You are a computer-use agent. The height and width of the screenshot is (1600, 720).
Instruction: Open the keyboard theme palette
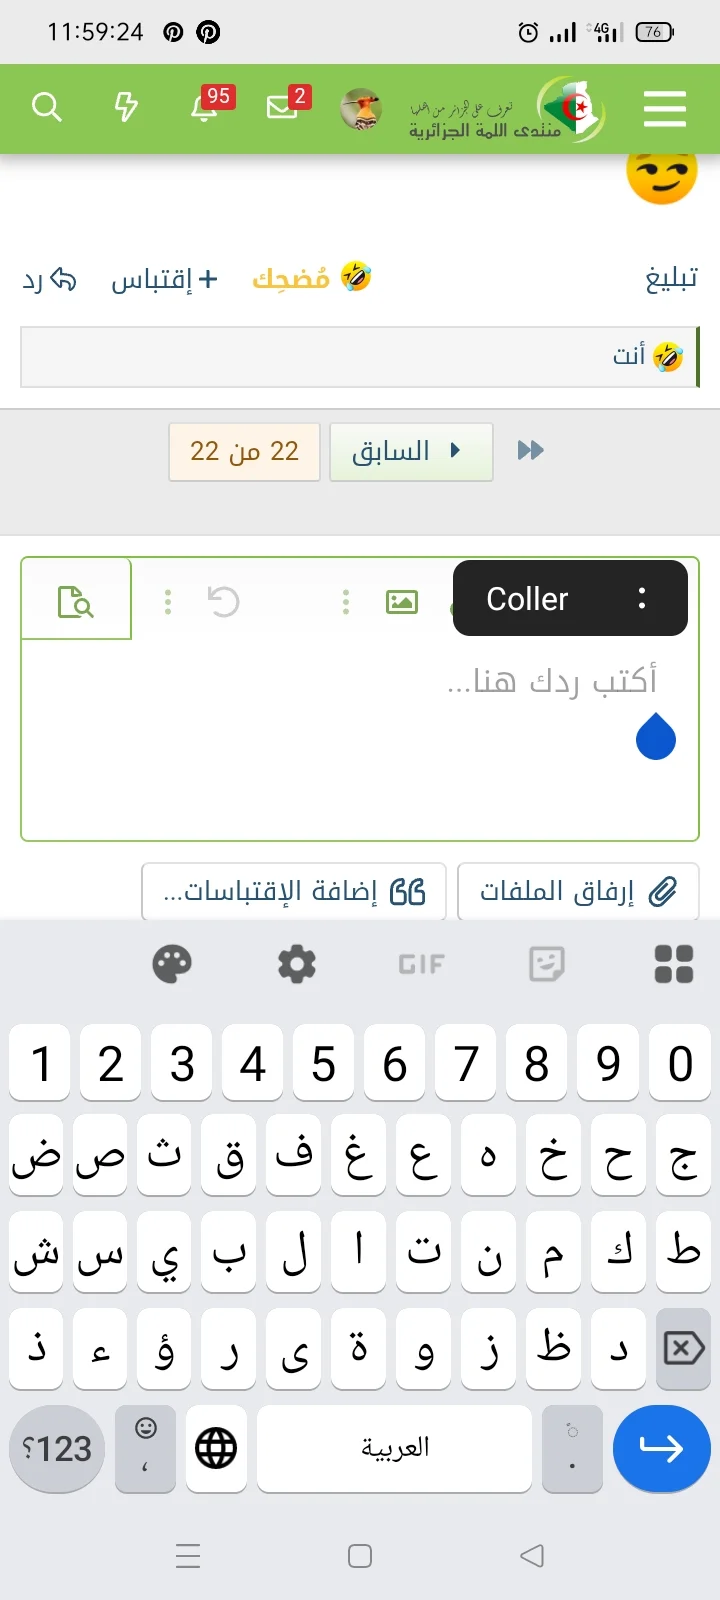(173, 963)
